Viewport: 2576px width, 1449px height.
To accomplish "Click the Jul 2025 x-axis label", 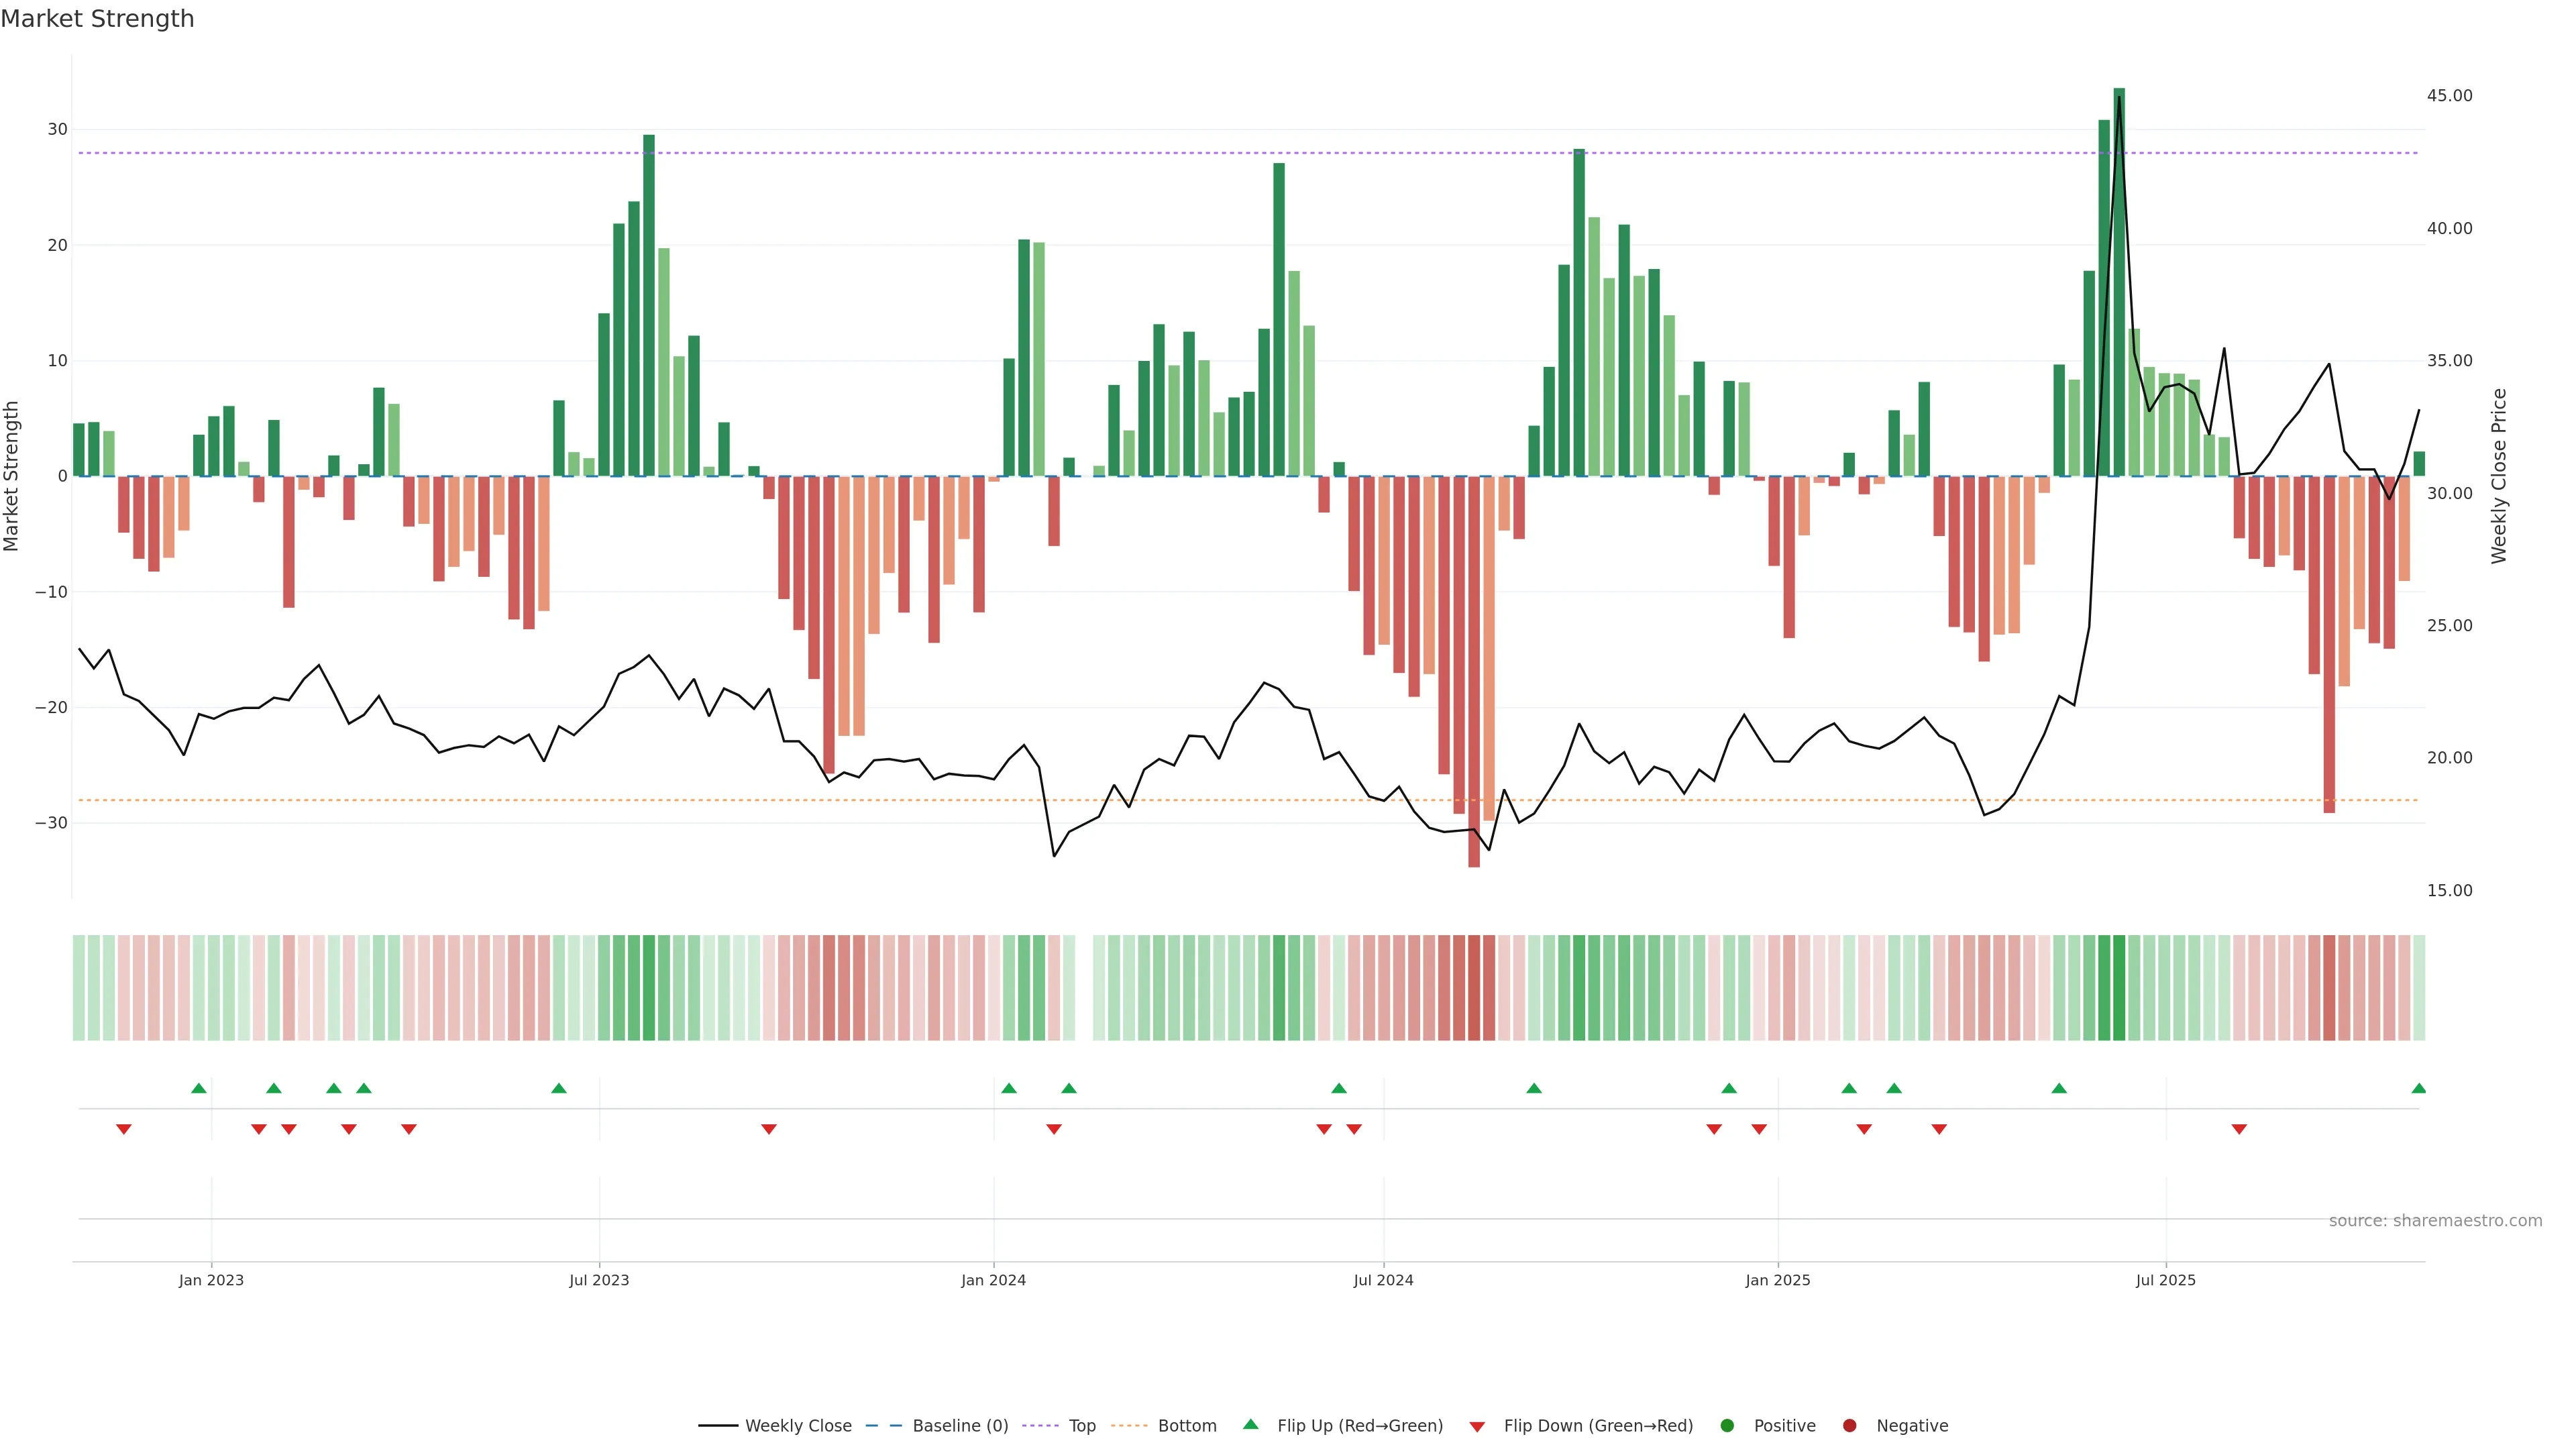I will pos(2165,1280).
